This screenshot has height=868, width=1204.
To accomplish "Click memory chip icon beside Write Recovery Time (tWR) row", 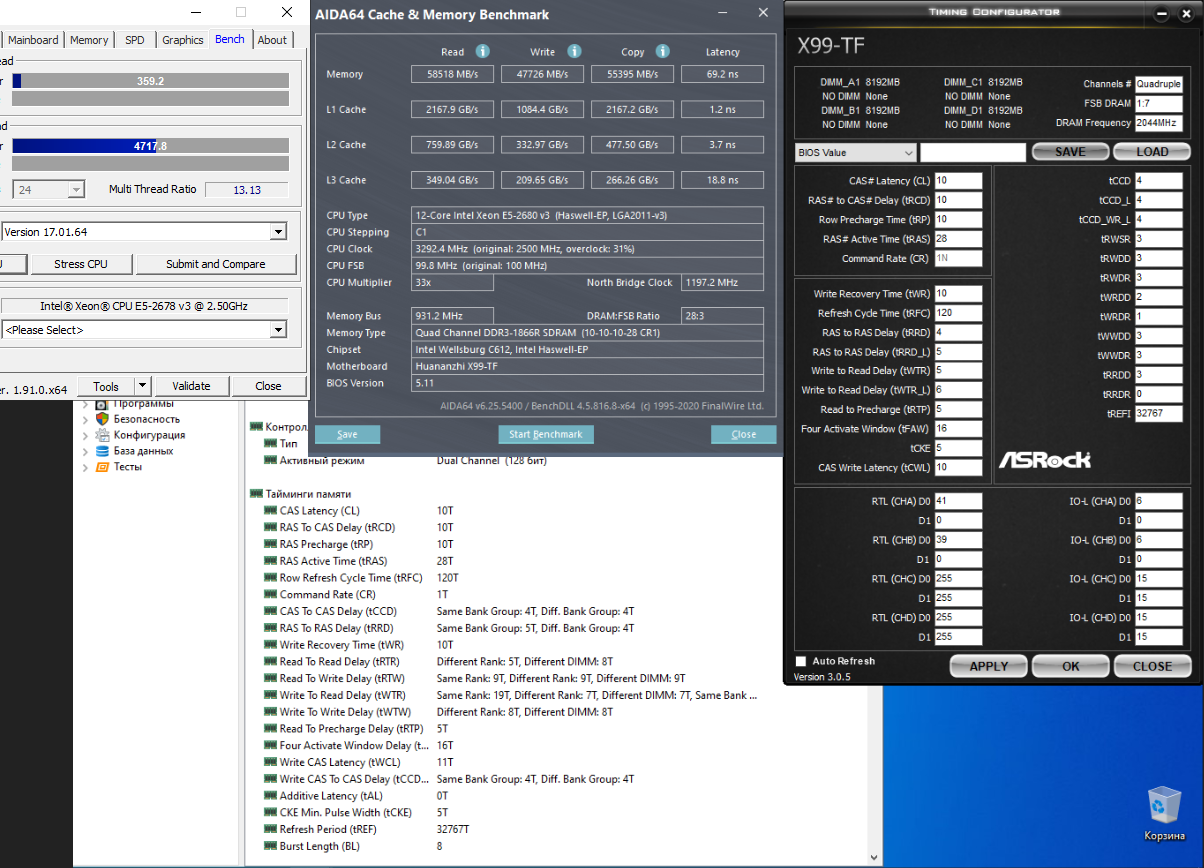I will [270, 645].
